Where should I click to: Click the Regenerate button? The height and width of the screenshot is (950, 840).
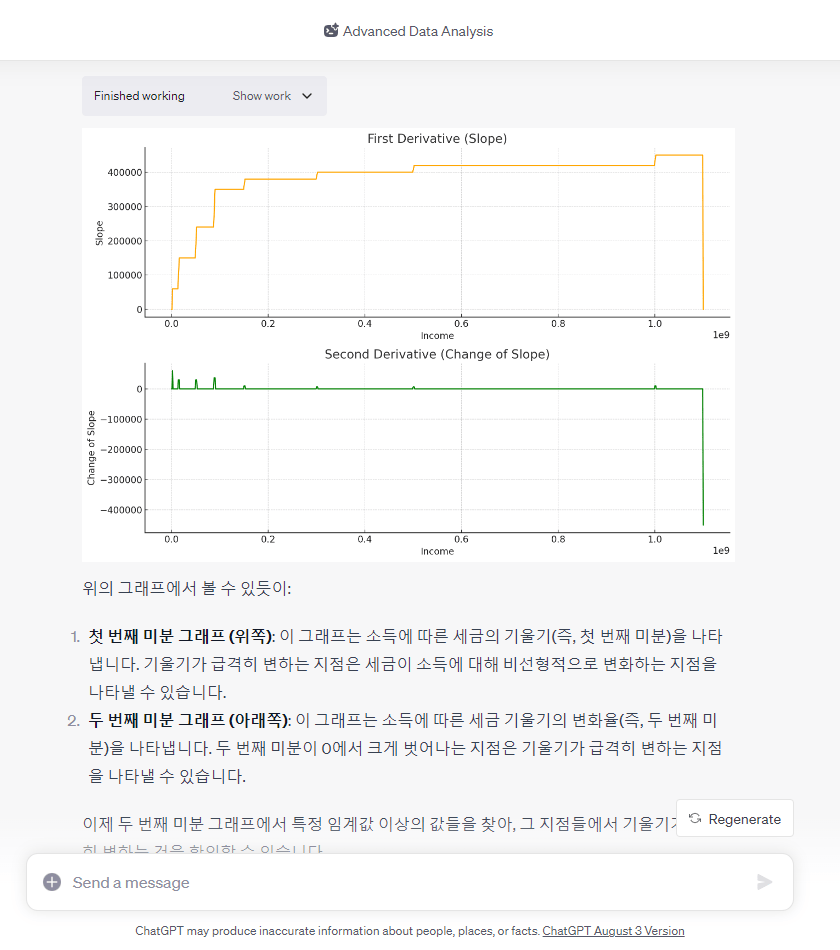[735, 819]
